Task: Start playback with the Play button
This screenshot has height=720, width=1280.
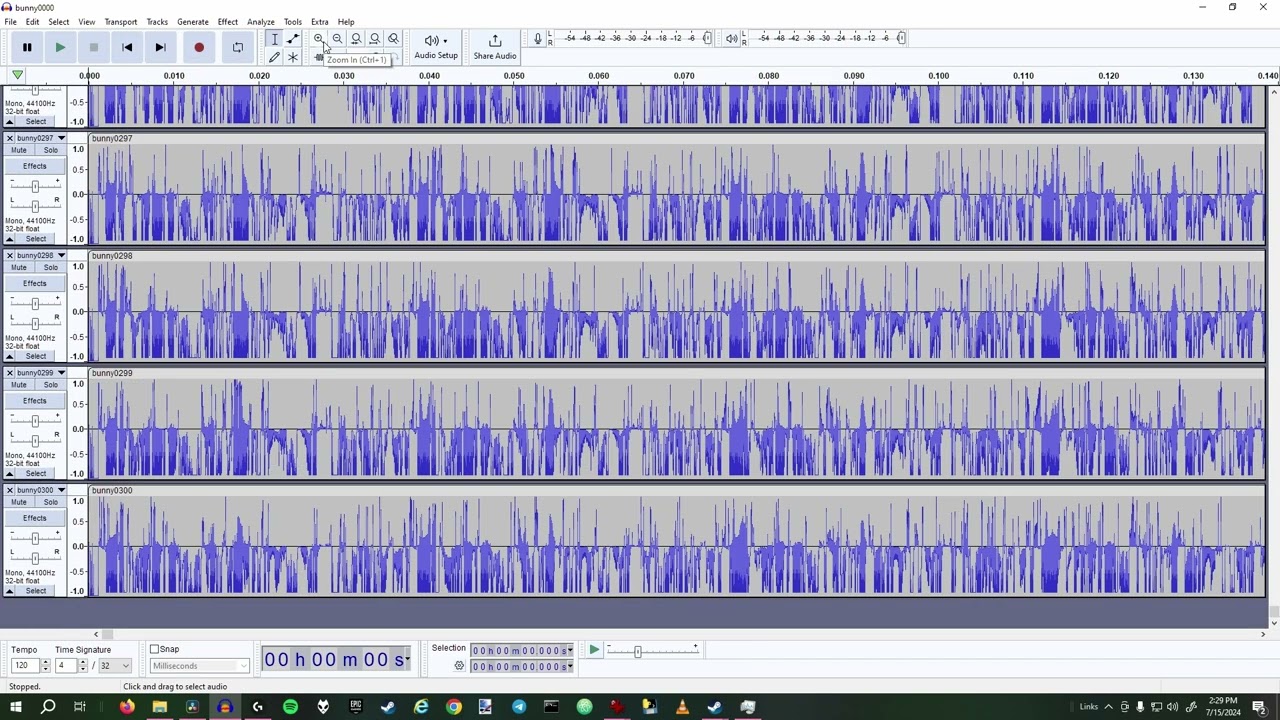Action: (60, 47)
